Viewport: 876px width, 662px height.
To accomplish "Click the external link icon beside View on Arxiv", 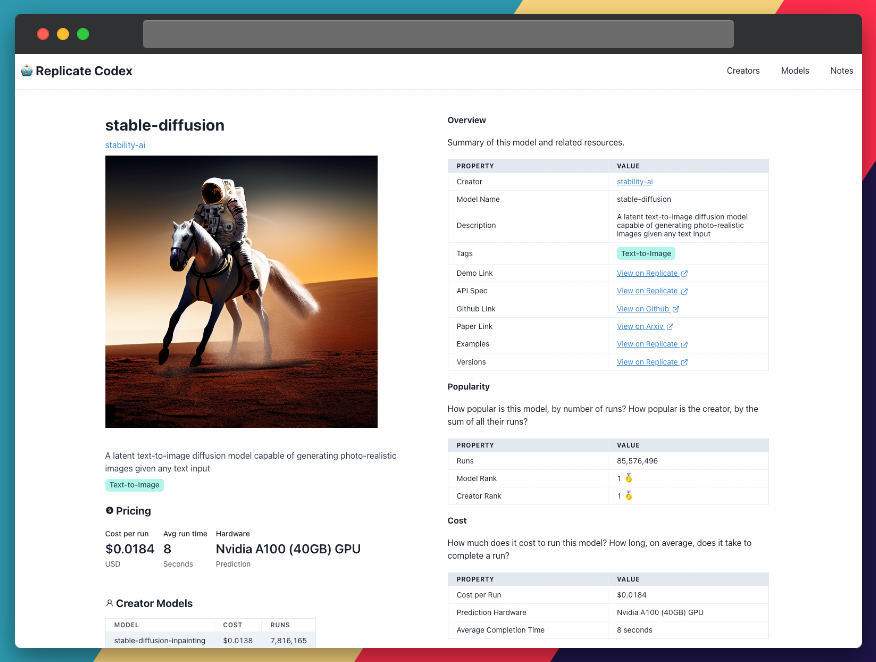I will 670,327.
